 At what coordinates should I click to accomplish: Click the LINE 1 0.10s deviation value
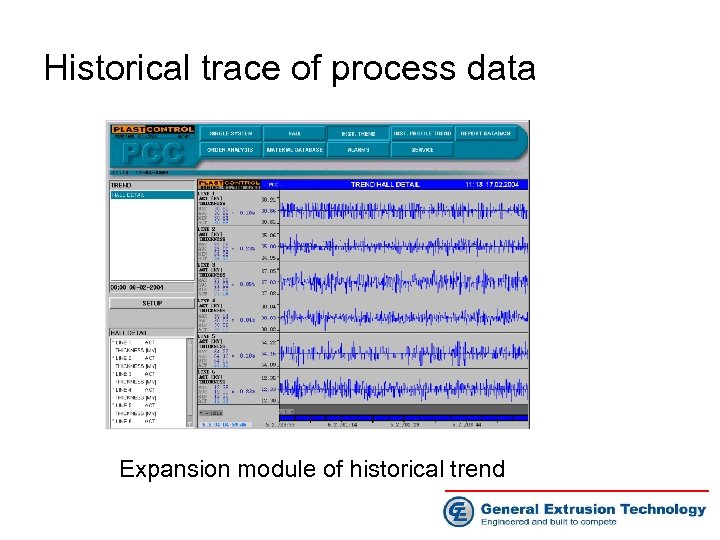click(247, 213)
